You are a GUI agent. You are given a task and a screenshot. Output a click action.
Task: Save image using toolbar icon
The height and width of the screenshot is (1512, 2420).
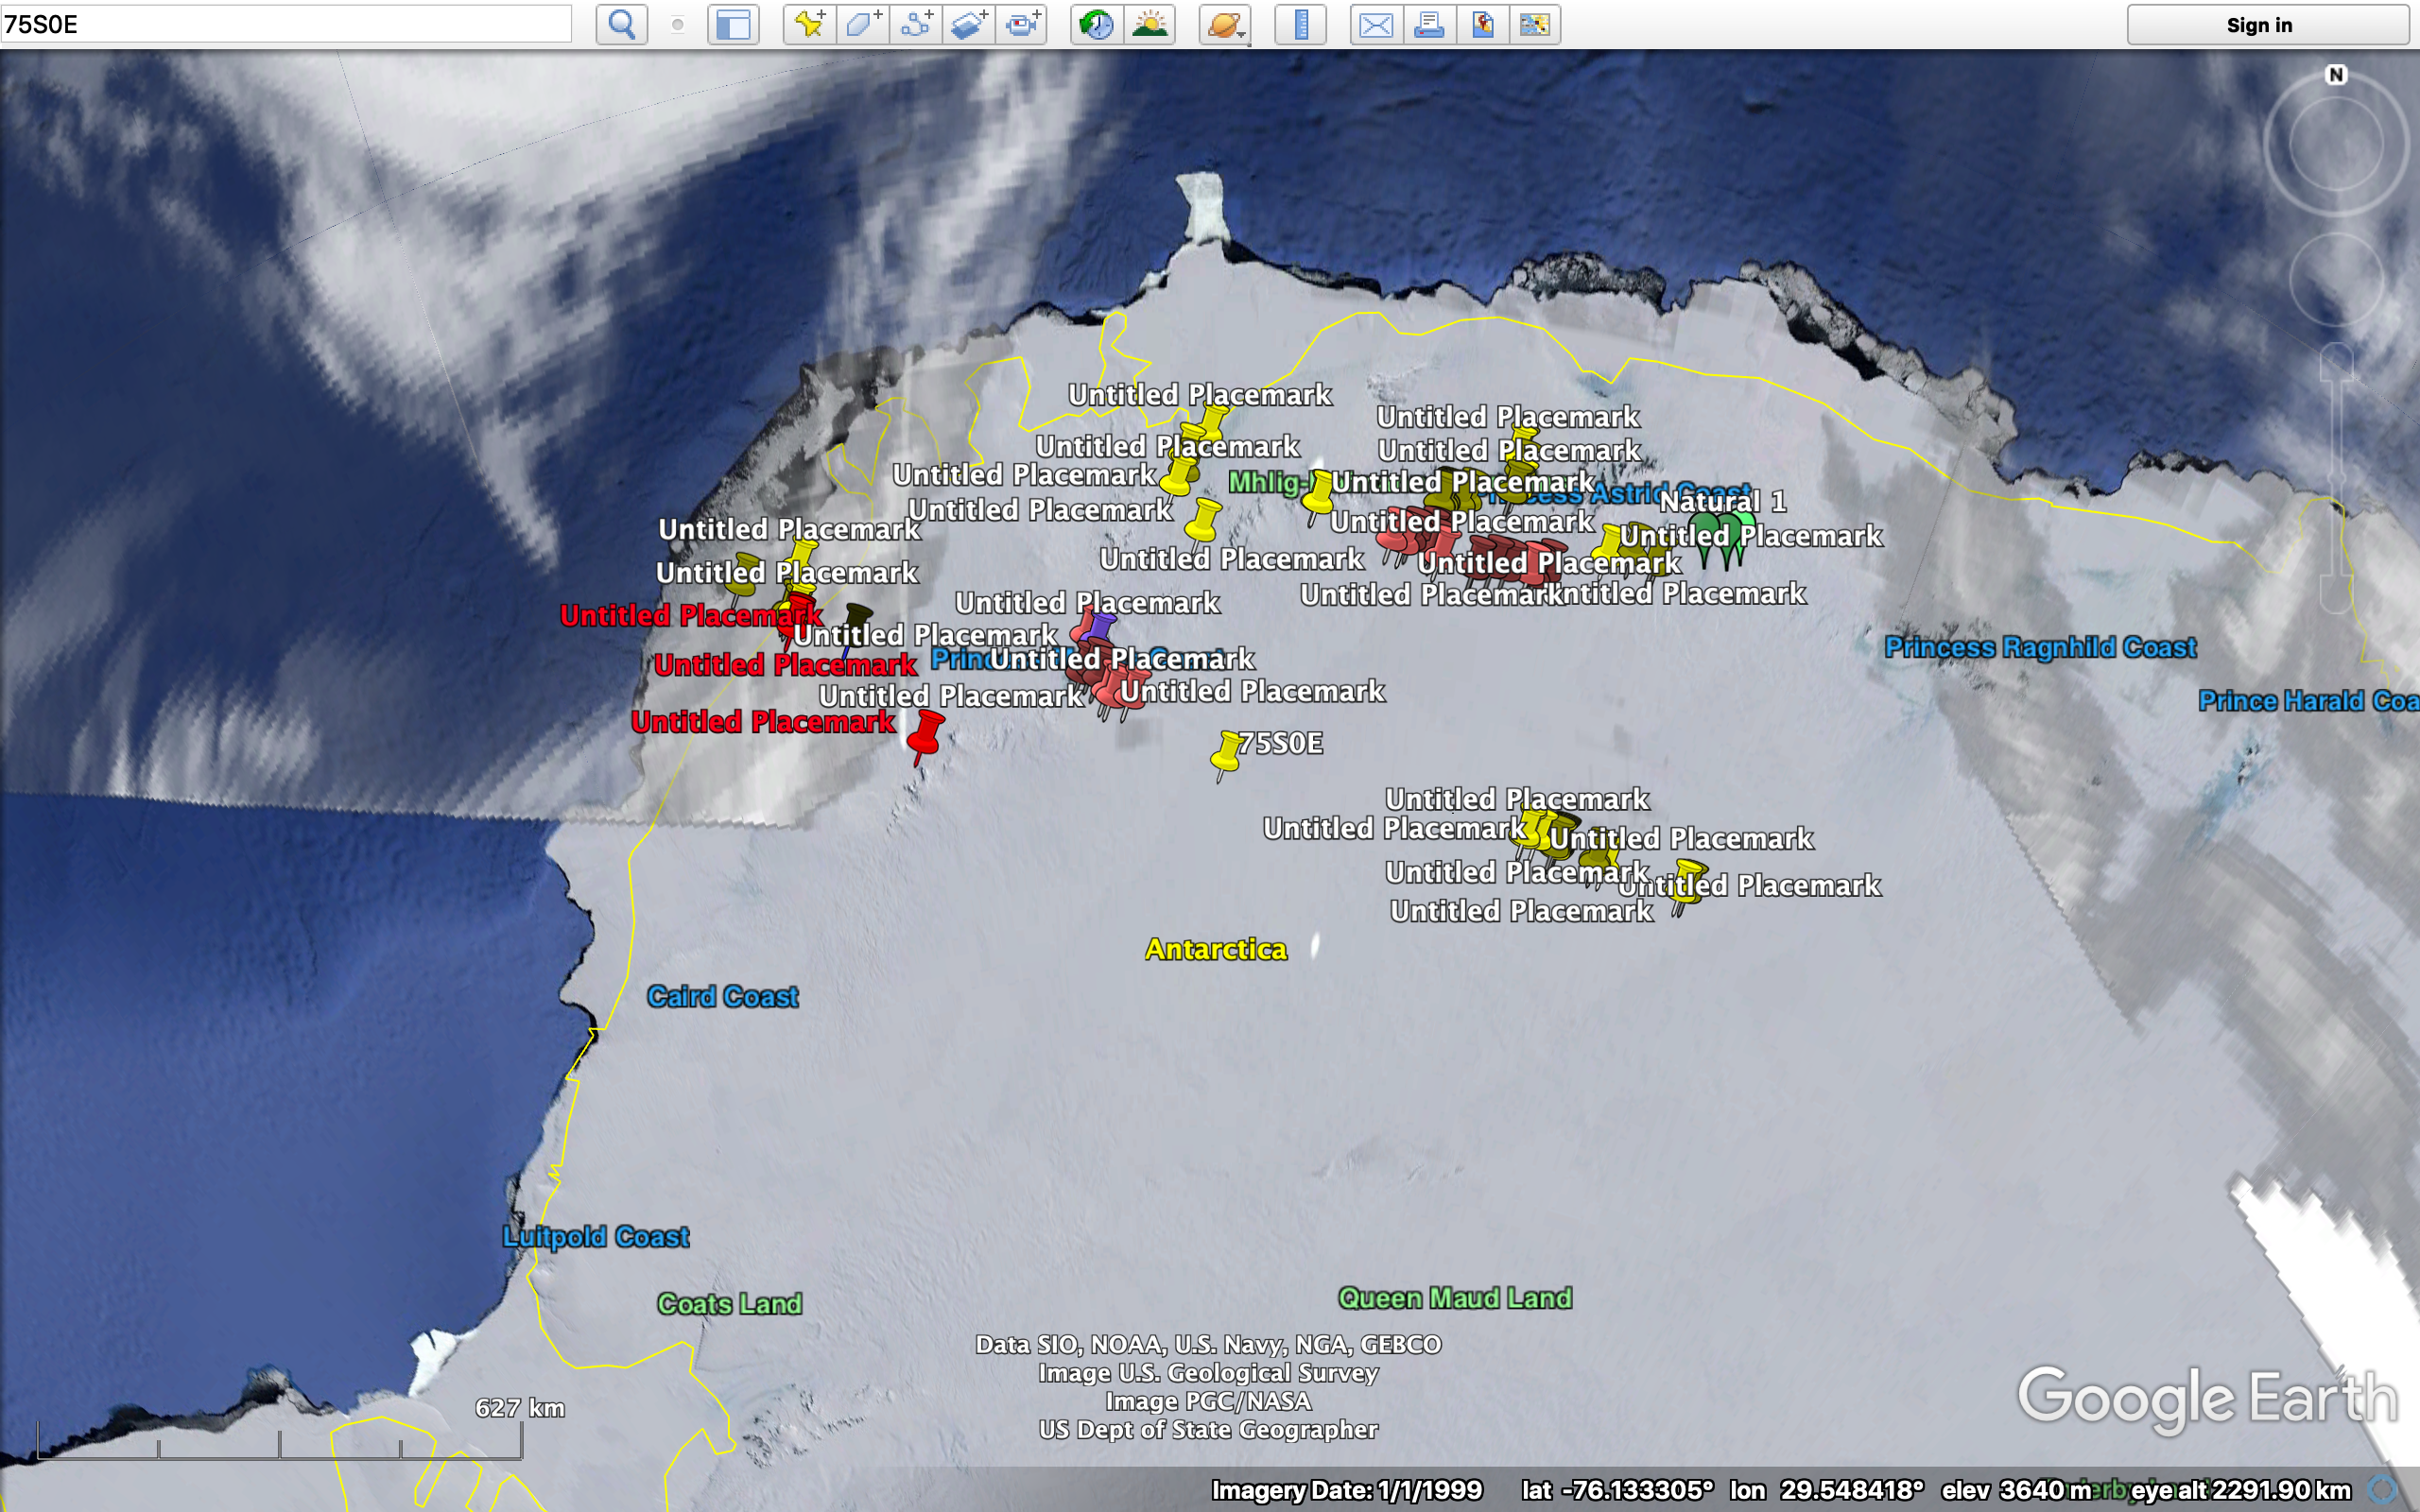(x=1482, y=24)
